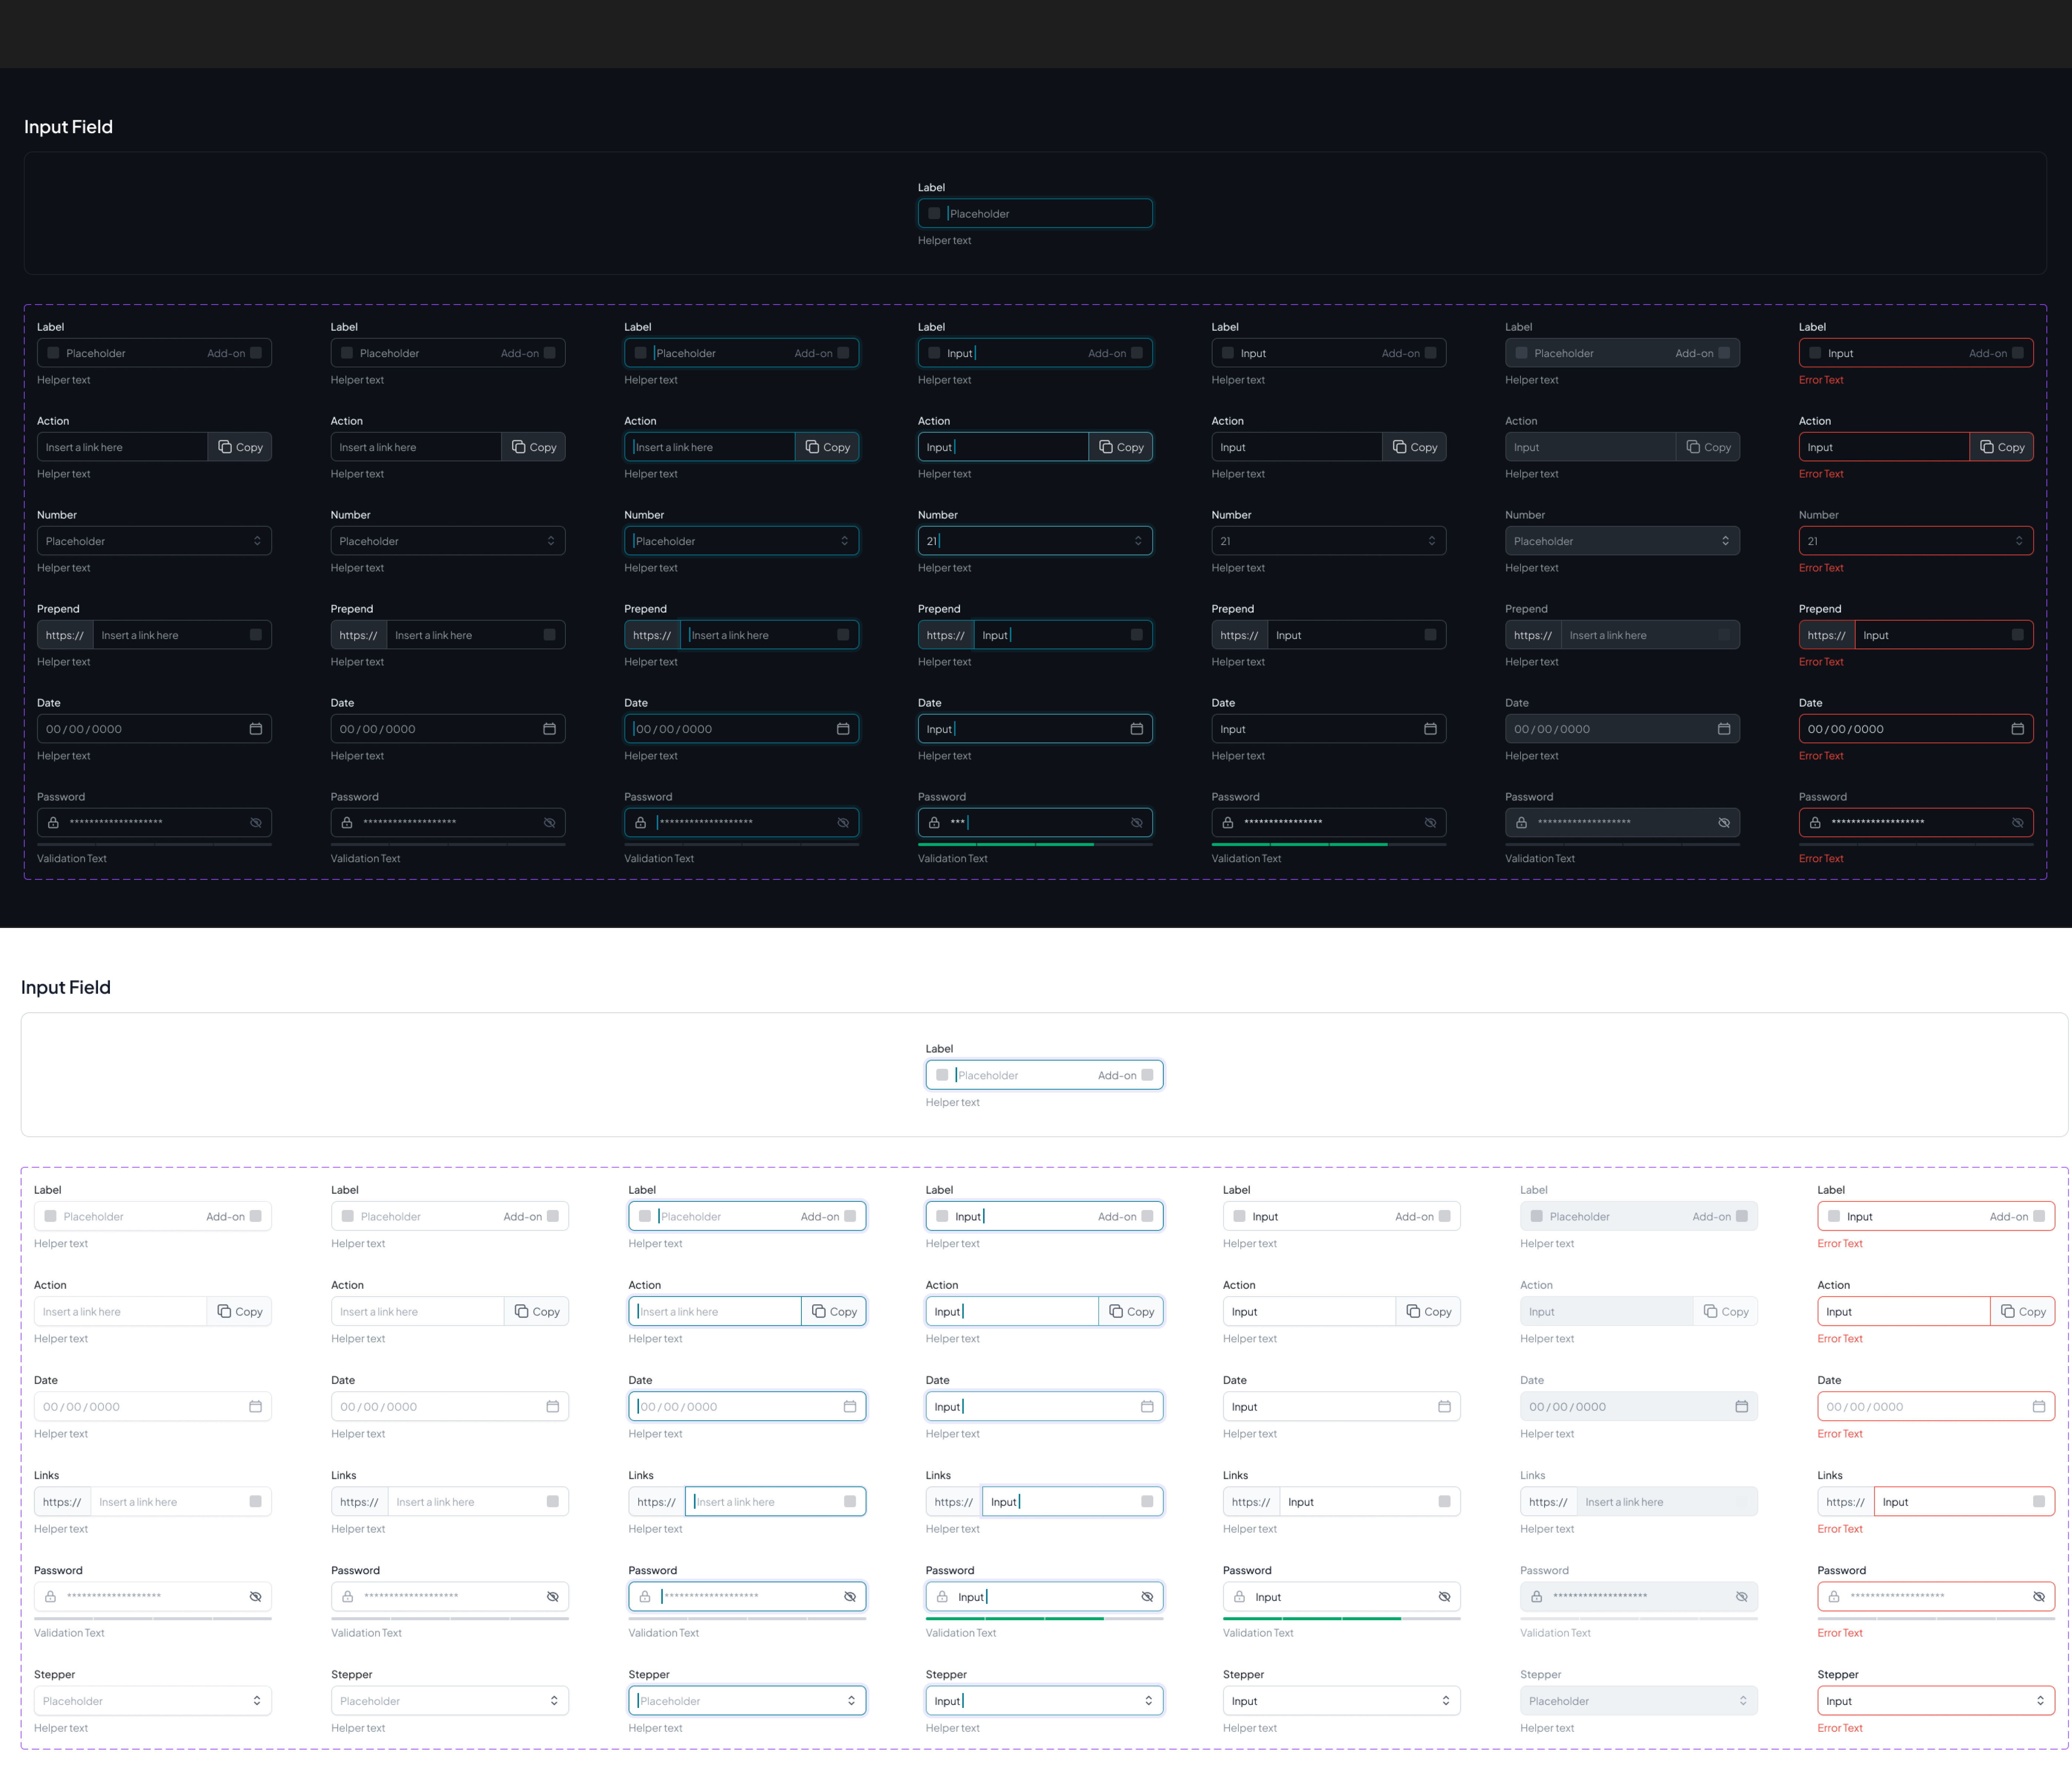
Task: Open calendar in light focused Date field showing Input
Action: [1147, 1406]
